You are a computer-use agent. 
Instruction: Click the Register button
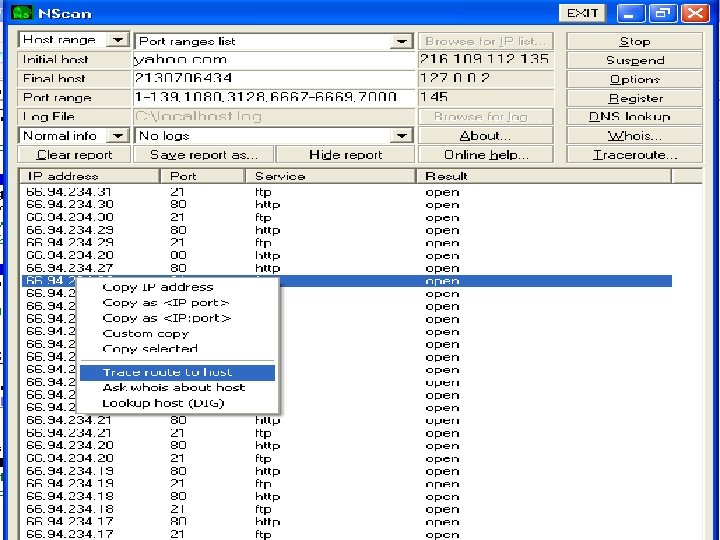pyautogui.click(x=635, y=98)
